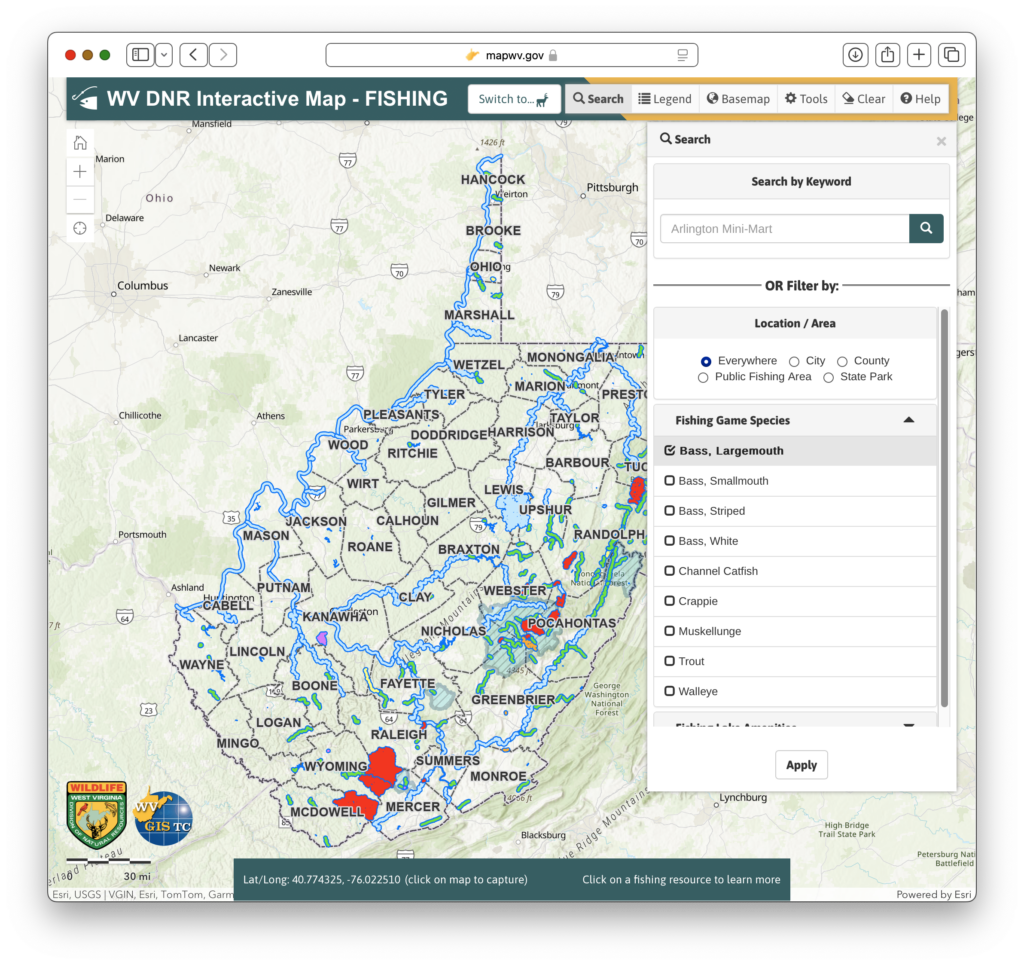
Task: Click the home default extent icon
Action: coord(79,141)
